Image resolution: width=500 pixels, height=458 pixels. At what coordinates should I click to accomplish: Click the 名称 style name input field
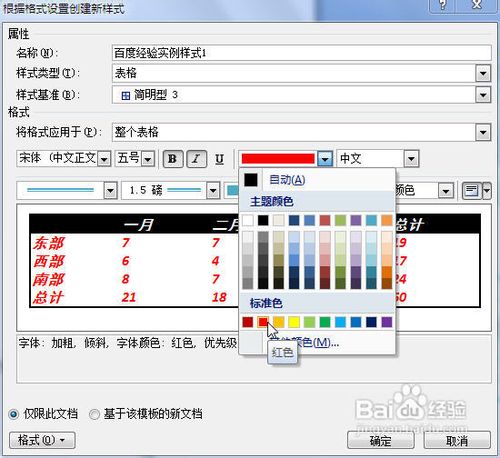[x=302, y=53]
